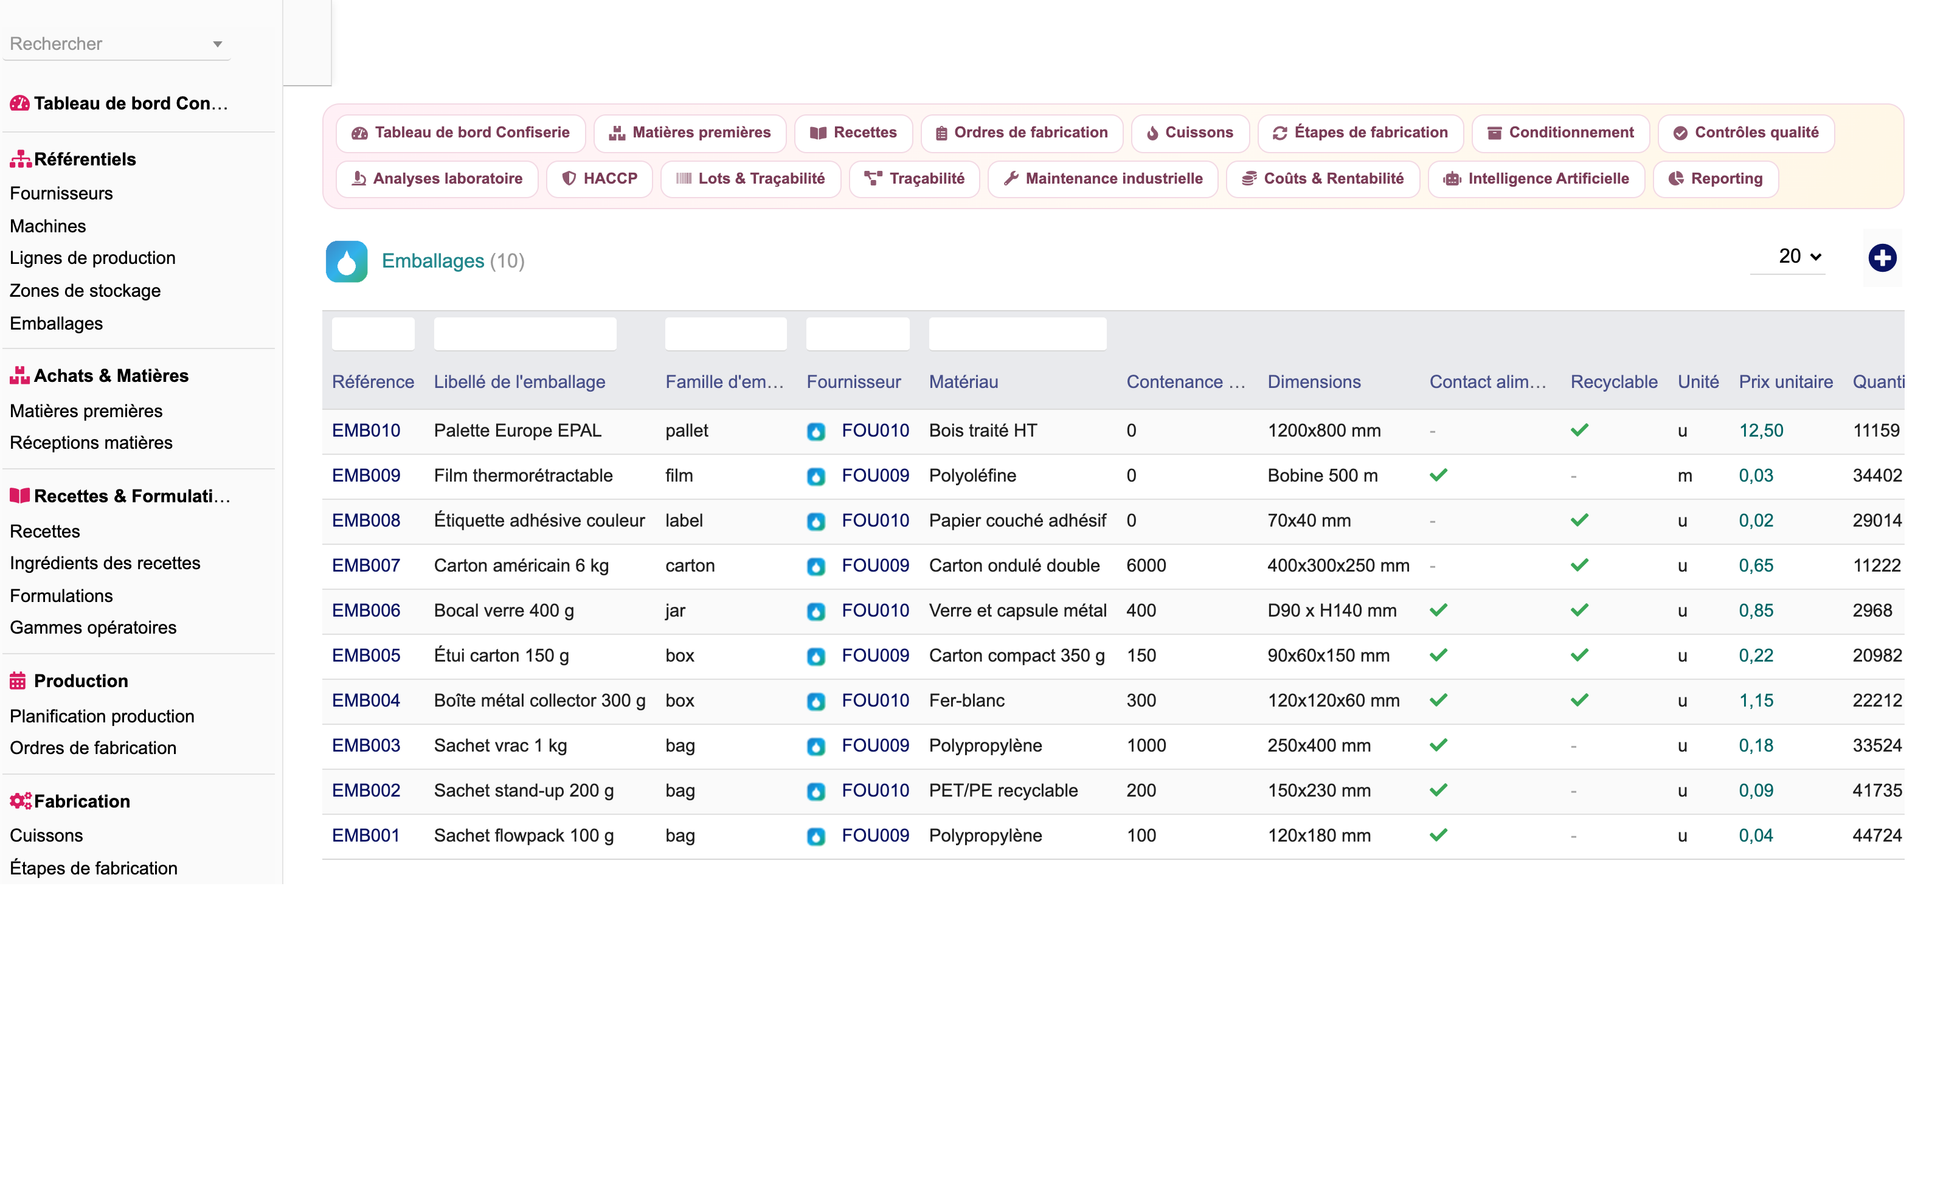
Task: Click Recyclable checkmark for Étiquette adhésive couleur
Action: pyautogui.click(x=1580, y=520)
